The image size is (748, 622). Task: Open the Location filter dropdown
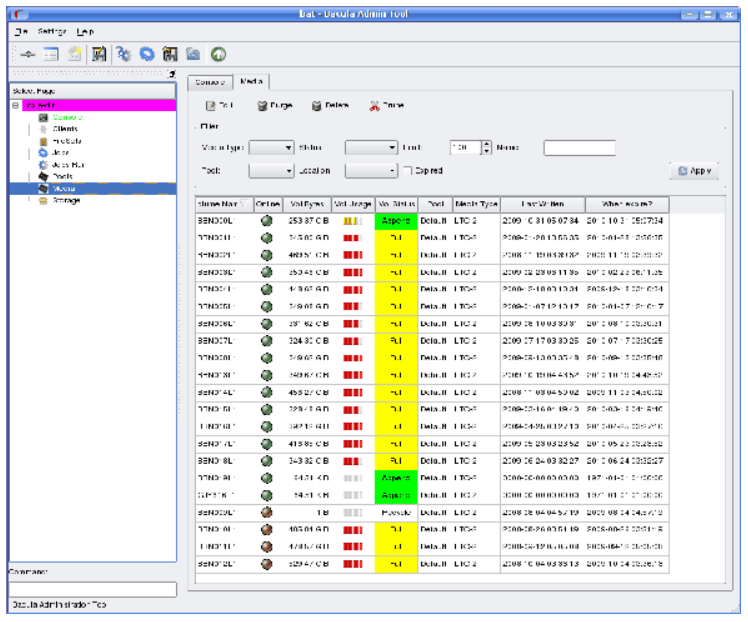(x=371, y=171)
